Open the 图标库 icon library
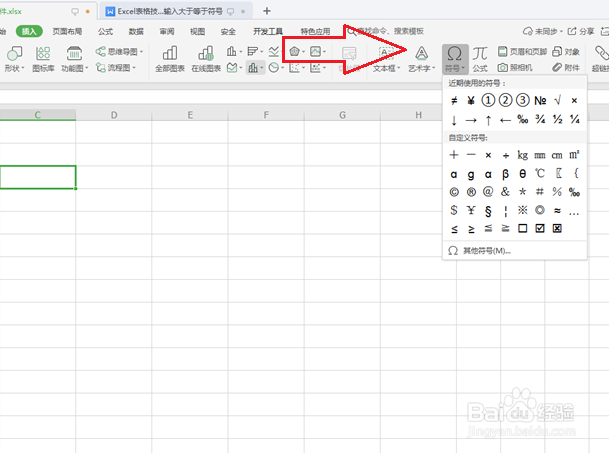The width and height of the screenshot is (610, 453). coord(43,59)
